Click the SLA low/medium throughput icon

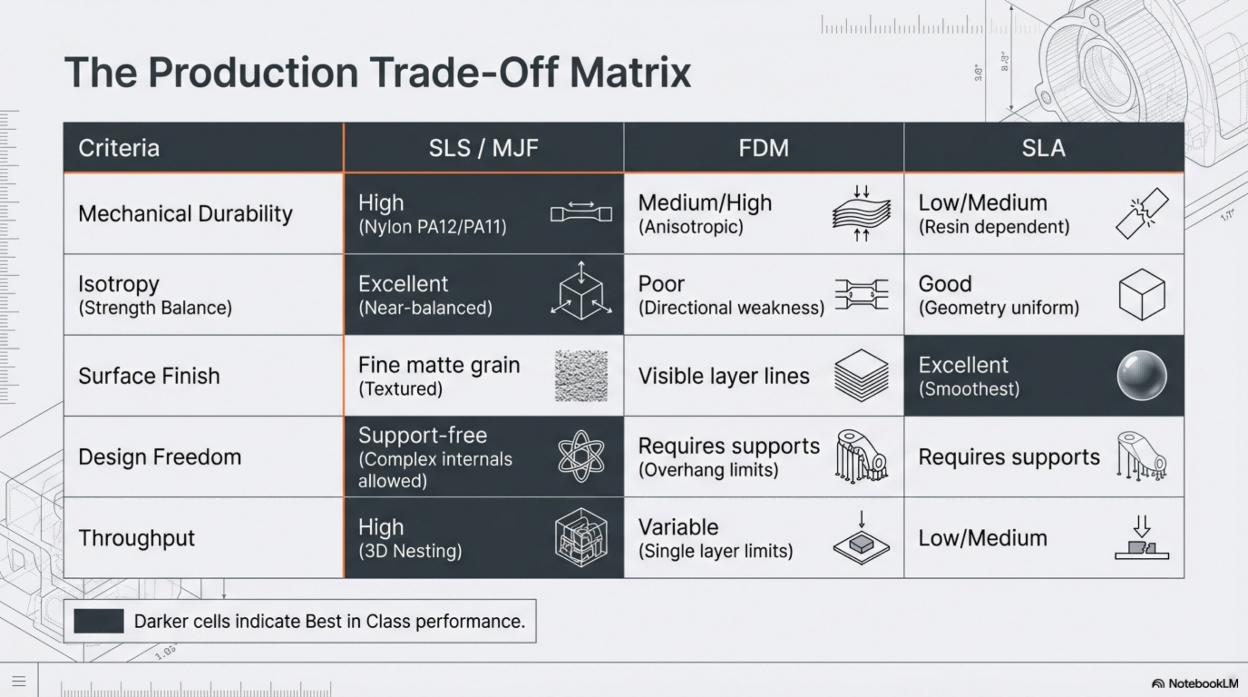[x=1141, y=538]
